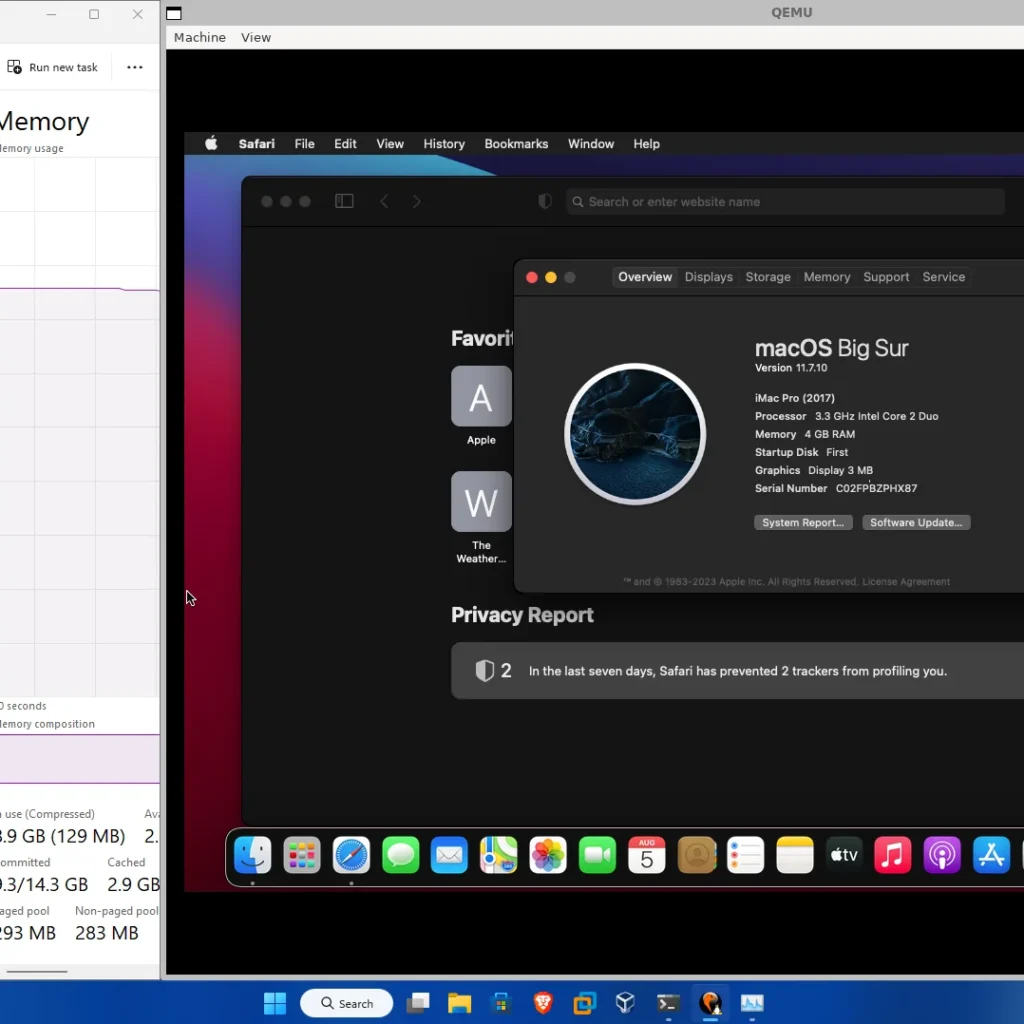Open Finder from the Dock

pyautogui.click(x=252, y=855)
